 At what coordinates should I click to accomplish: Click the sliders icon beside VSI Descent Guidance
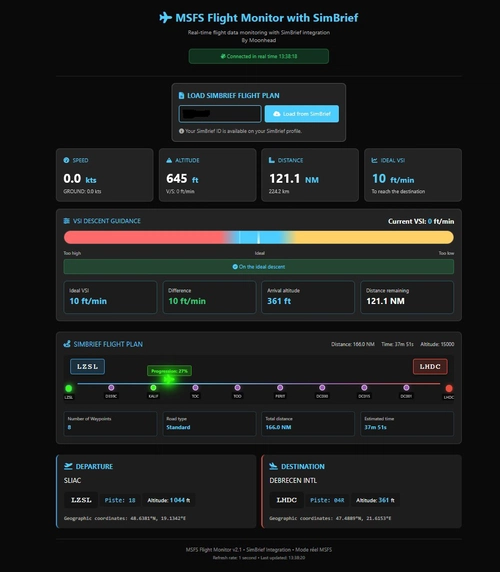[x=67, y=221]
